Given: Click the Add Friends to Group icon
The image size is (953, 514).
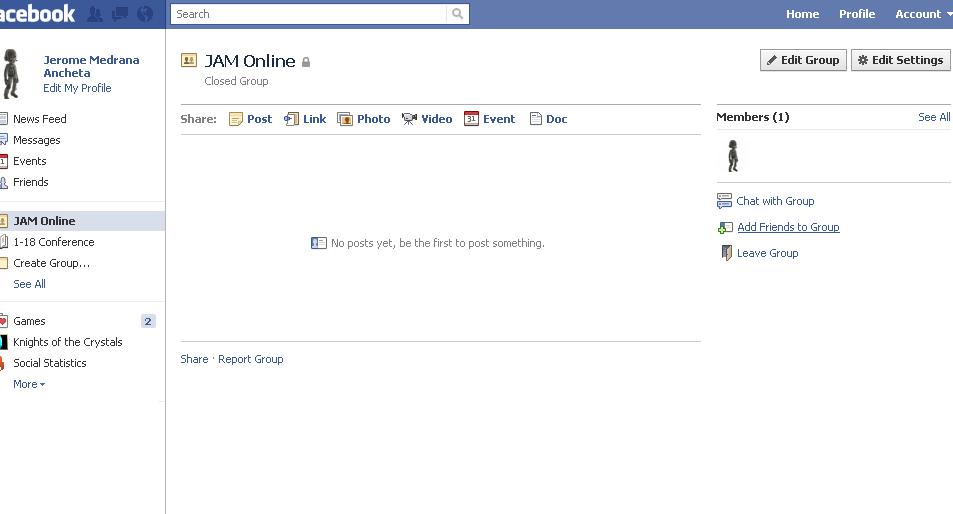Looking at the screenshot, I should tap(725, 227).
